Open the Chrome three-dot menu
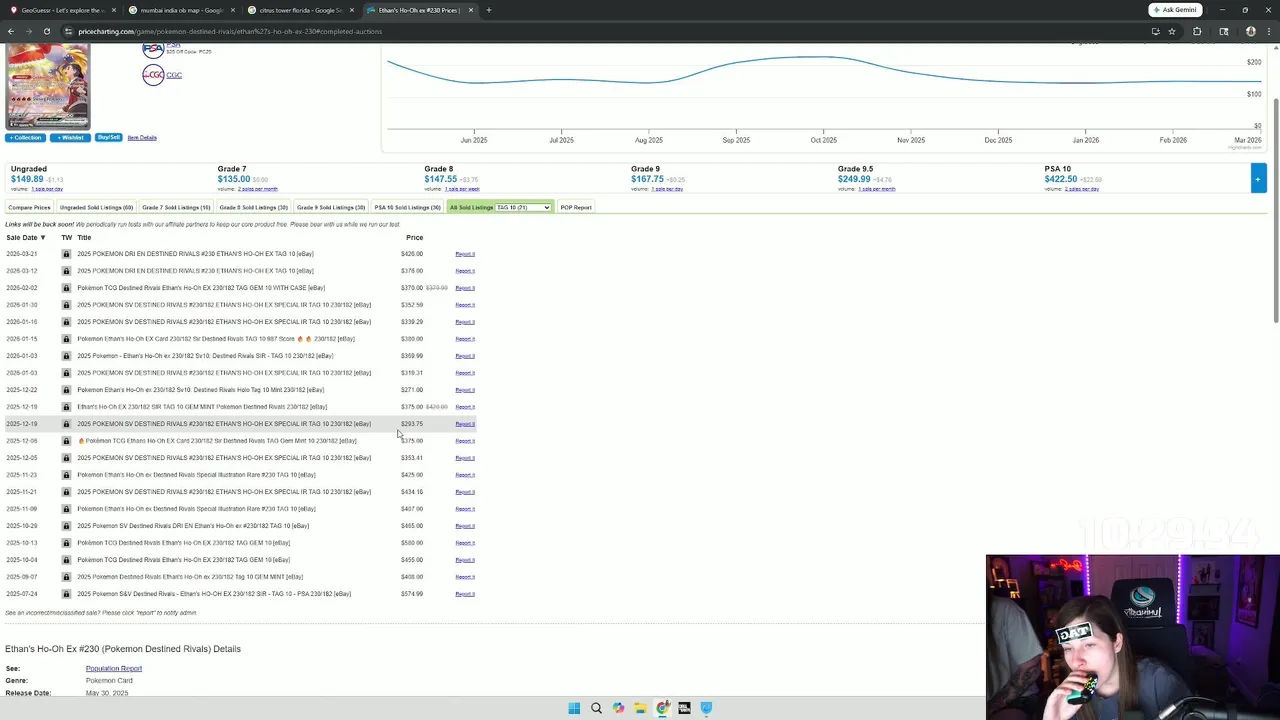The height and width of the screenshot is (720, 1280). 1269,31
